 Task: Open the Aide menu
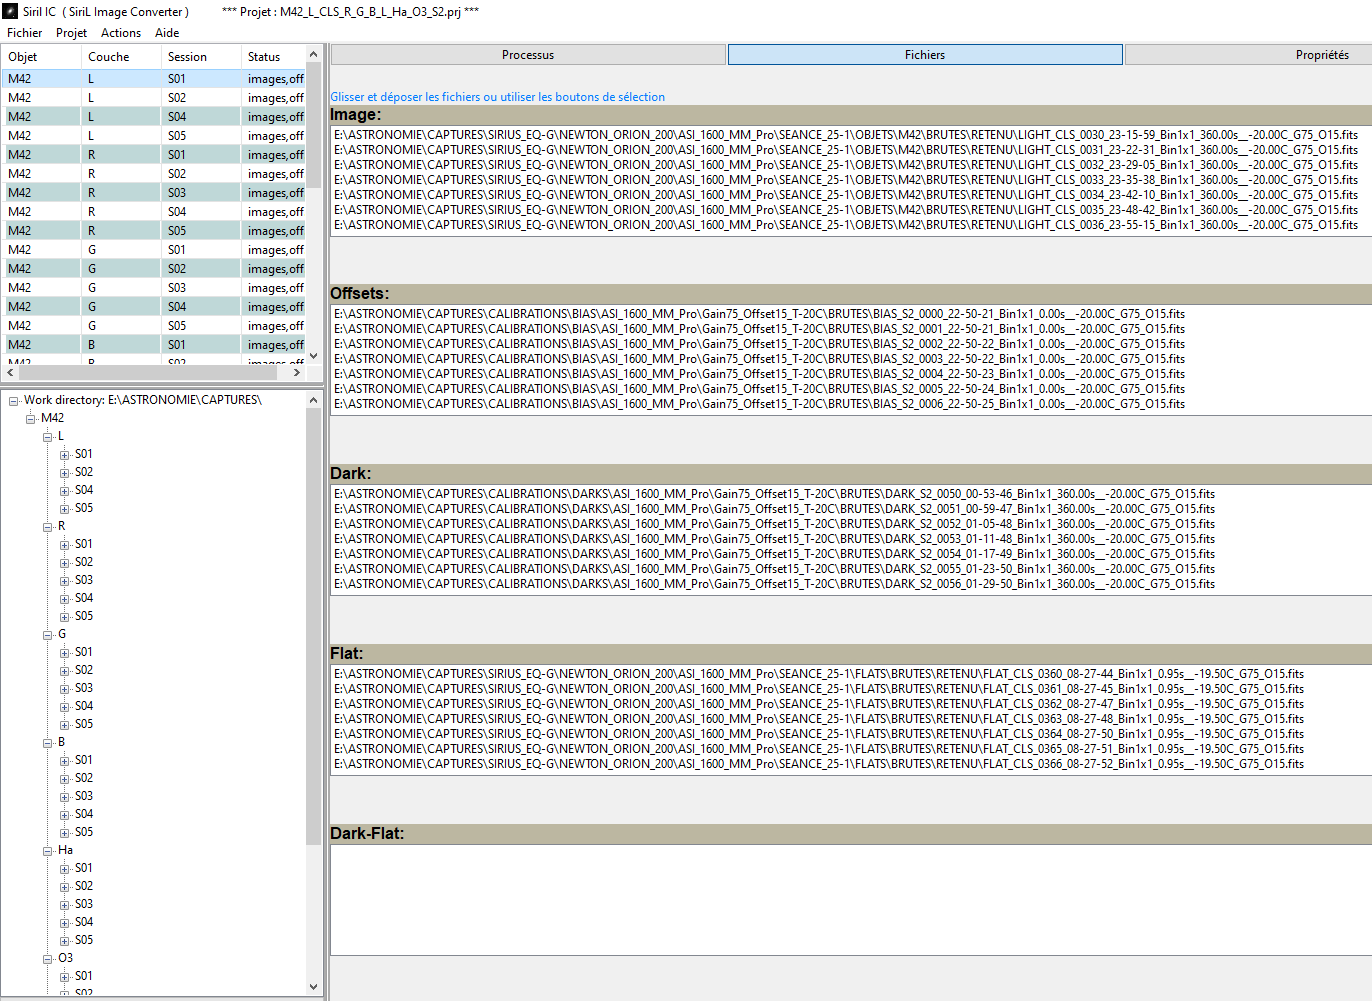(x=167, y=33)
